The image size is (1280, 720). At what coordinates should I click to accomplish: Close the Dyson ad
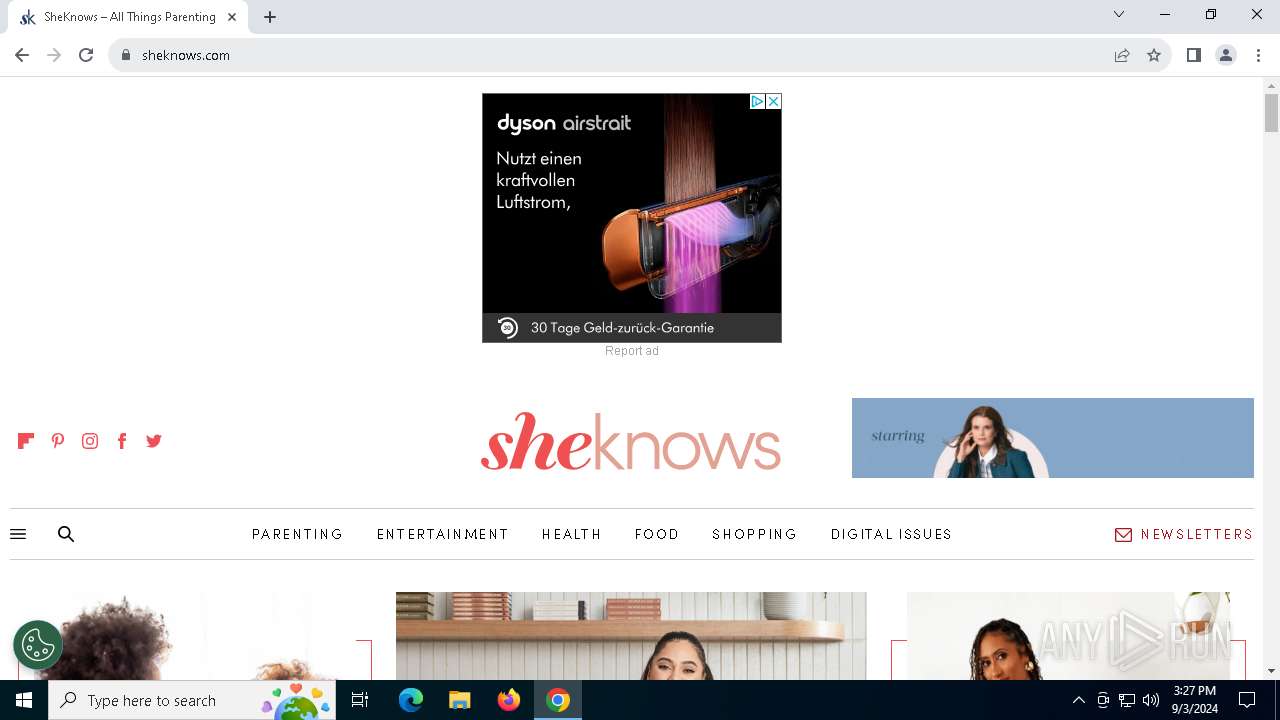tap(773, 101)
